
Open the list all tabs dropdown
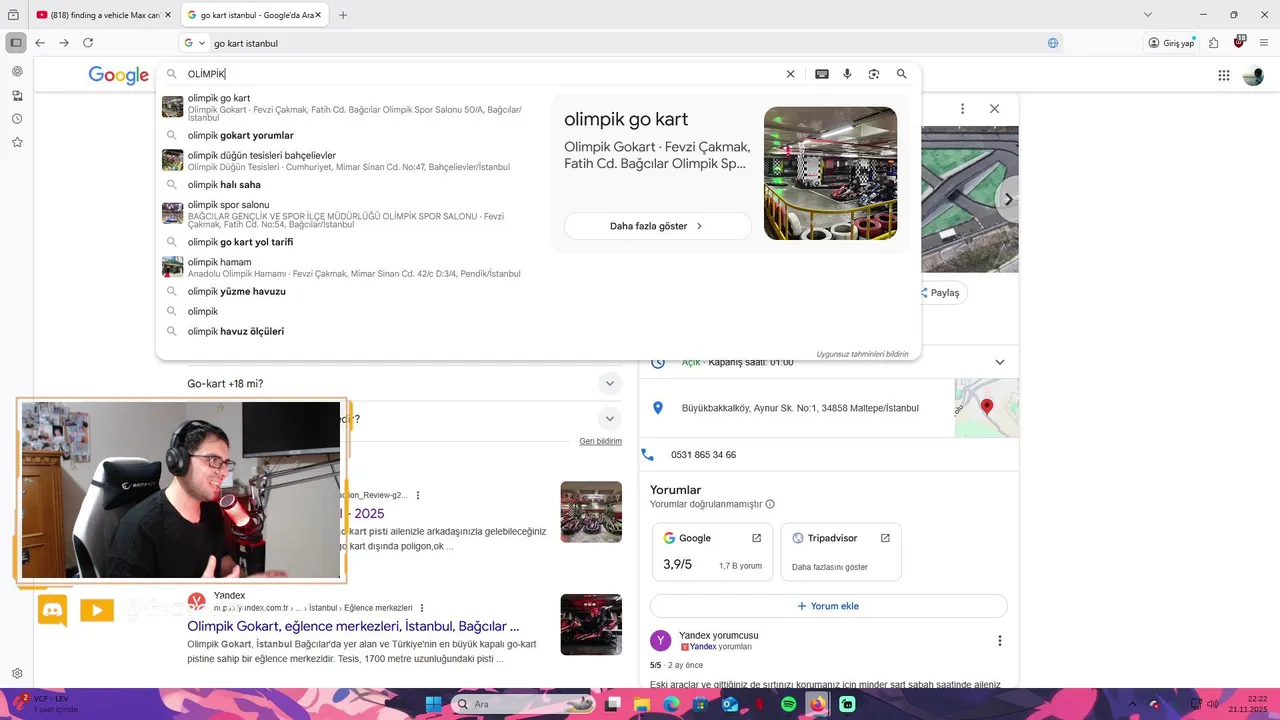1147,15
